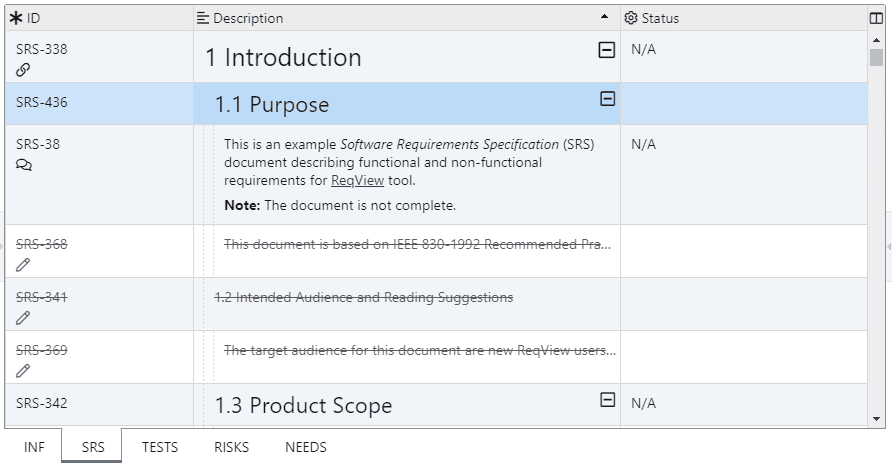The width and height of the screenshot is (896, 466).
Task: Select the SRS-436 row ID cell
Action: [42, 102]
